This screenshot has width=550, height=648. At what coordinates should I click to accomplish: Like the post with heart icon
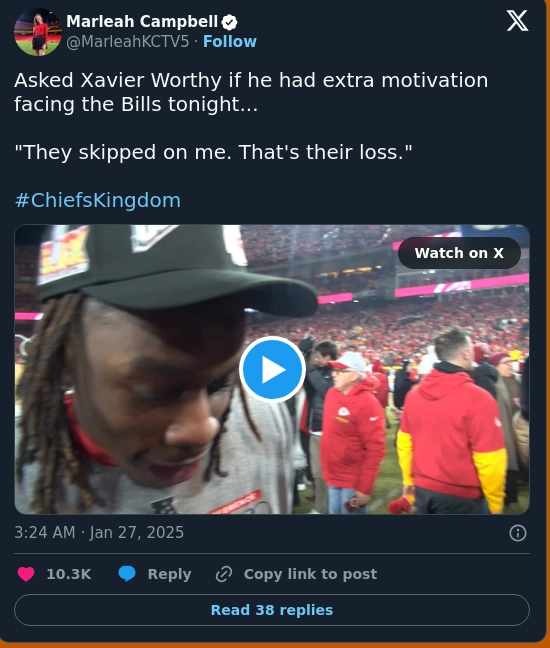pos(26,574)
